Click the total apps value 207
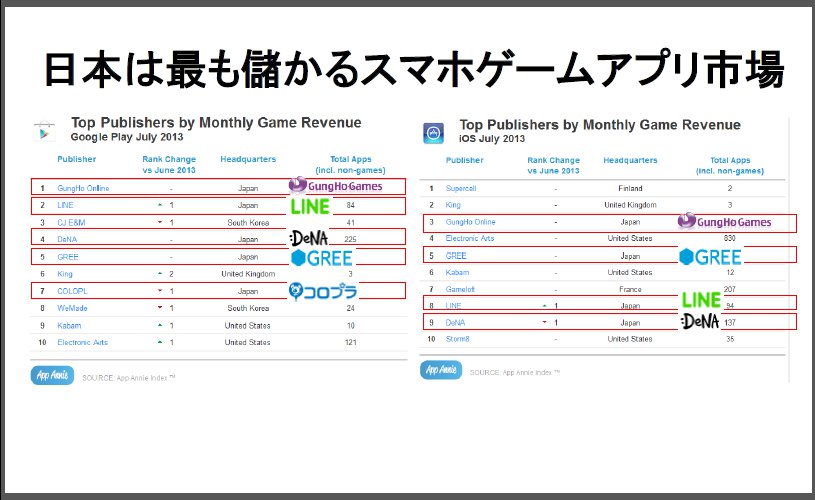815x500 pixels. [730, 289]
